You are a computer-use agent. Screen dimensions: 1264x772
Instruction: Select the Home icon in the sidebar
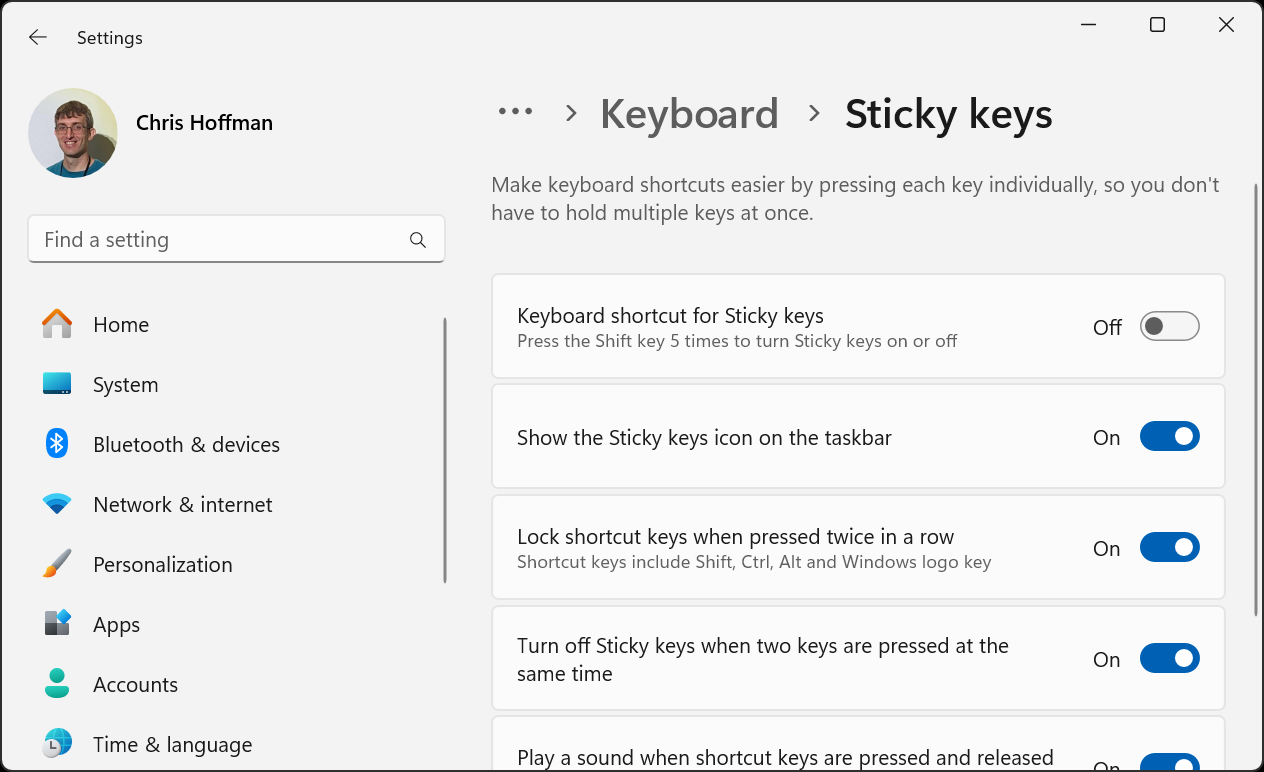[x=57, y=324]
